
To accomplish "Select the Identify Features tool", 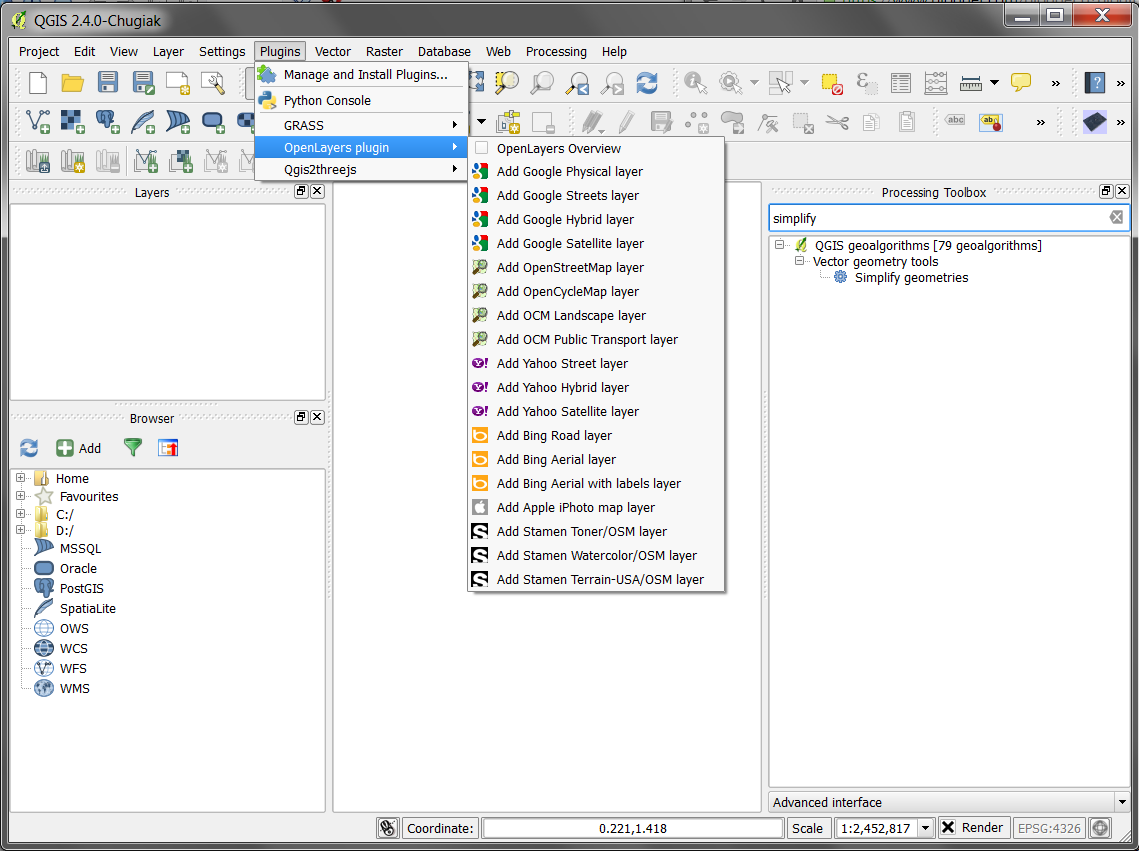I will pyautogui.click(x=695, y=83).
